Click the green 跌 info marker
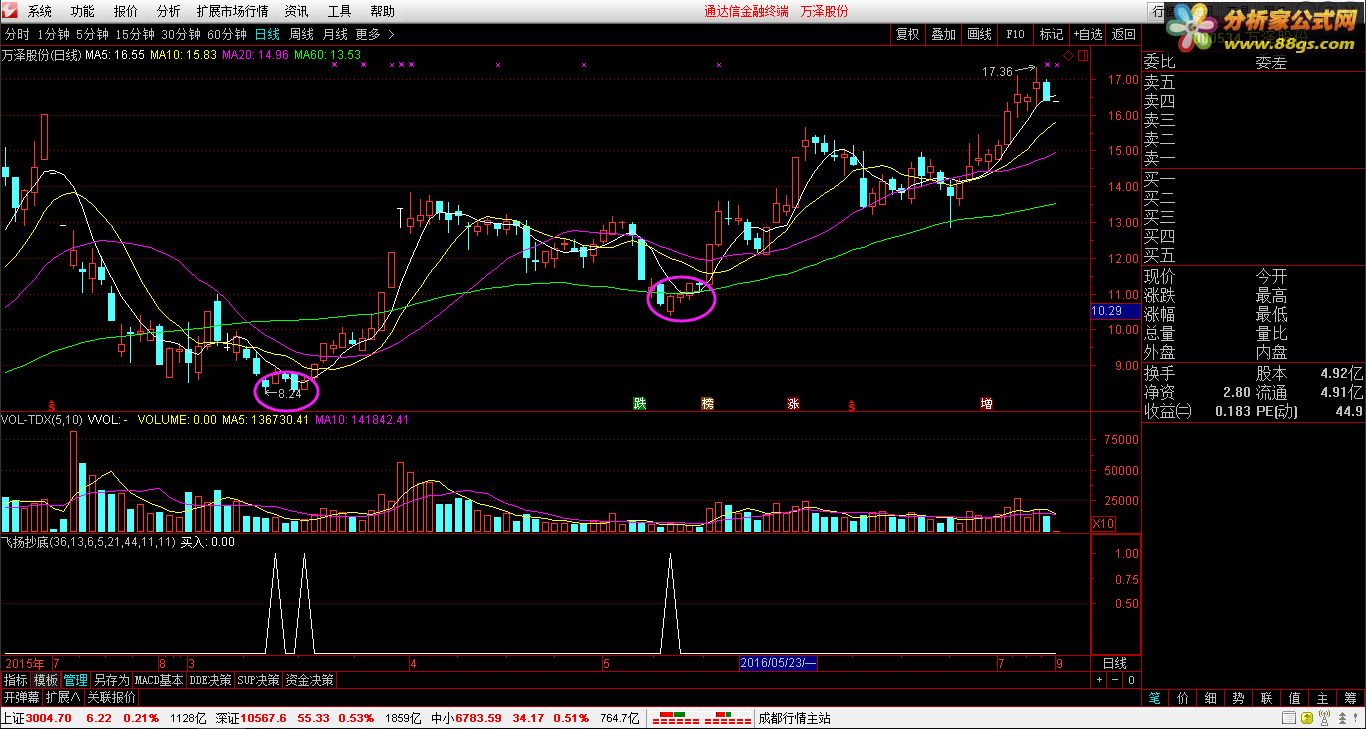The height and width of the screenshot is (729, 1366). (x=639, y=404)
